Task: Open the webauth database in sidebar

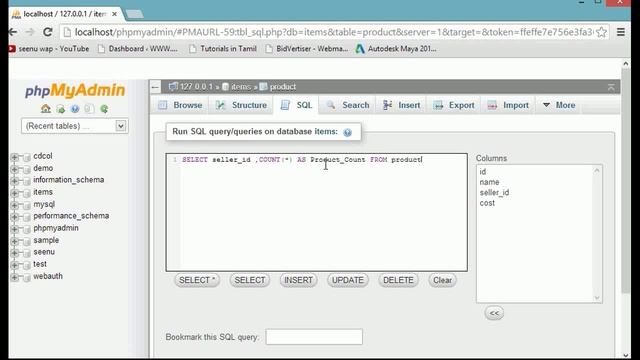Action: (48, 276)
